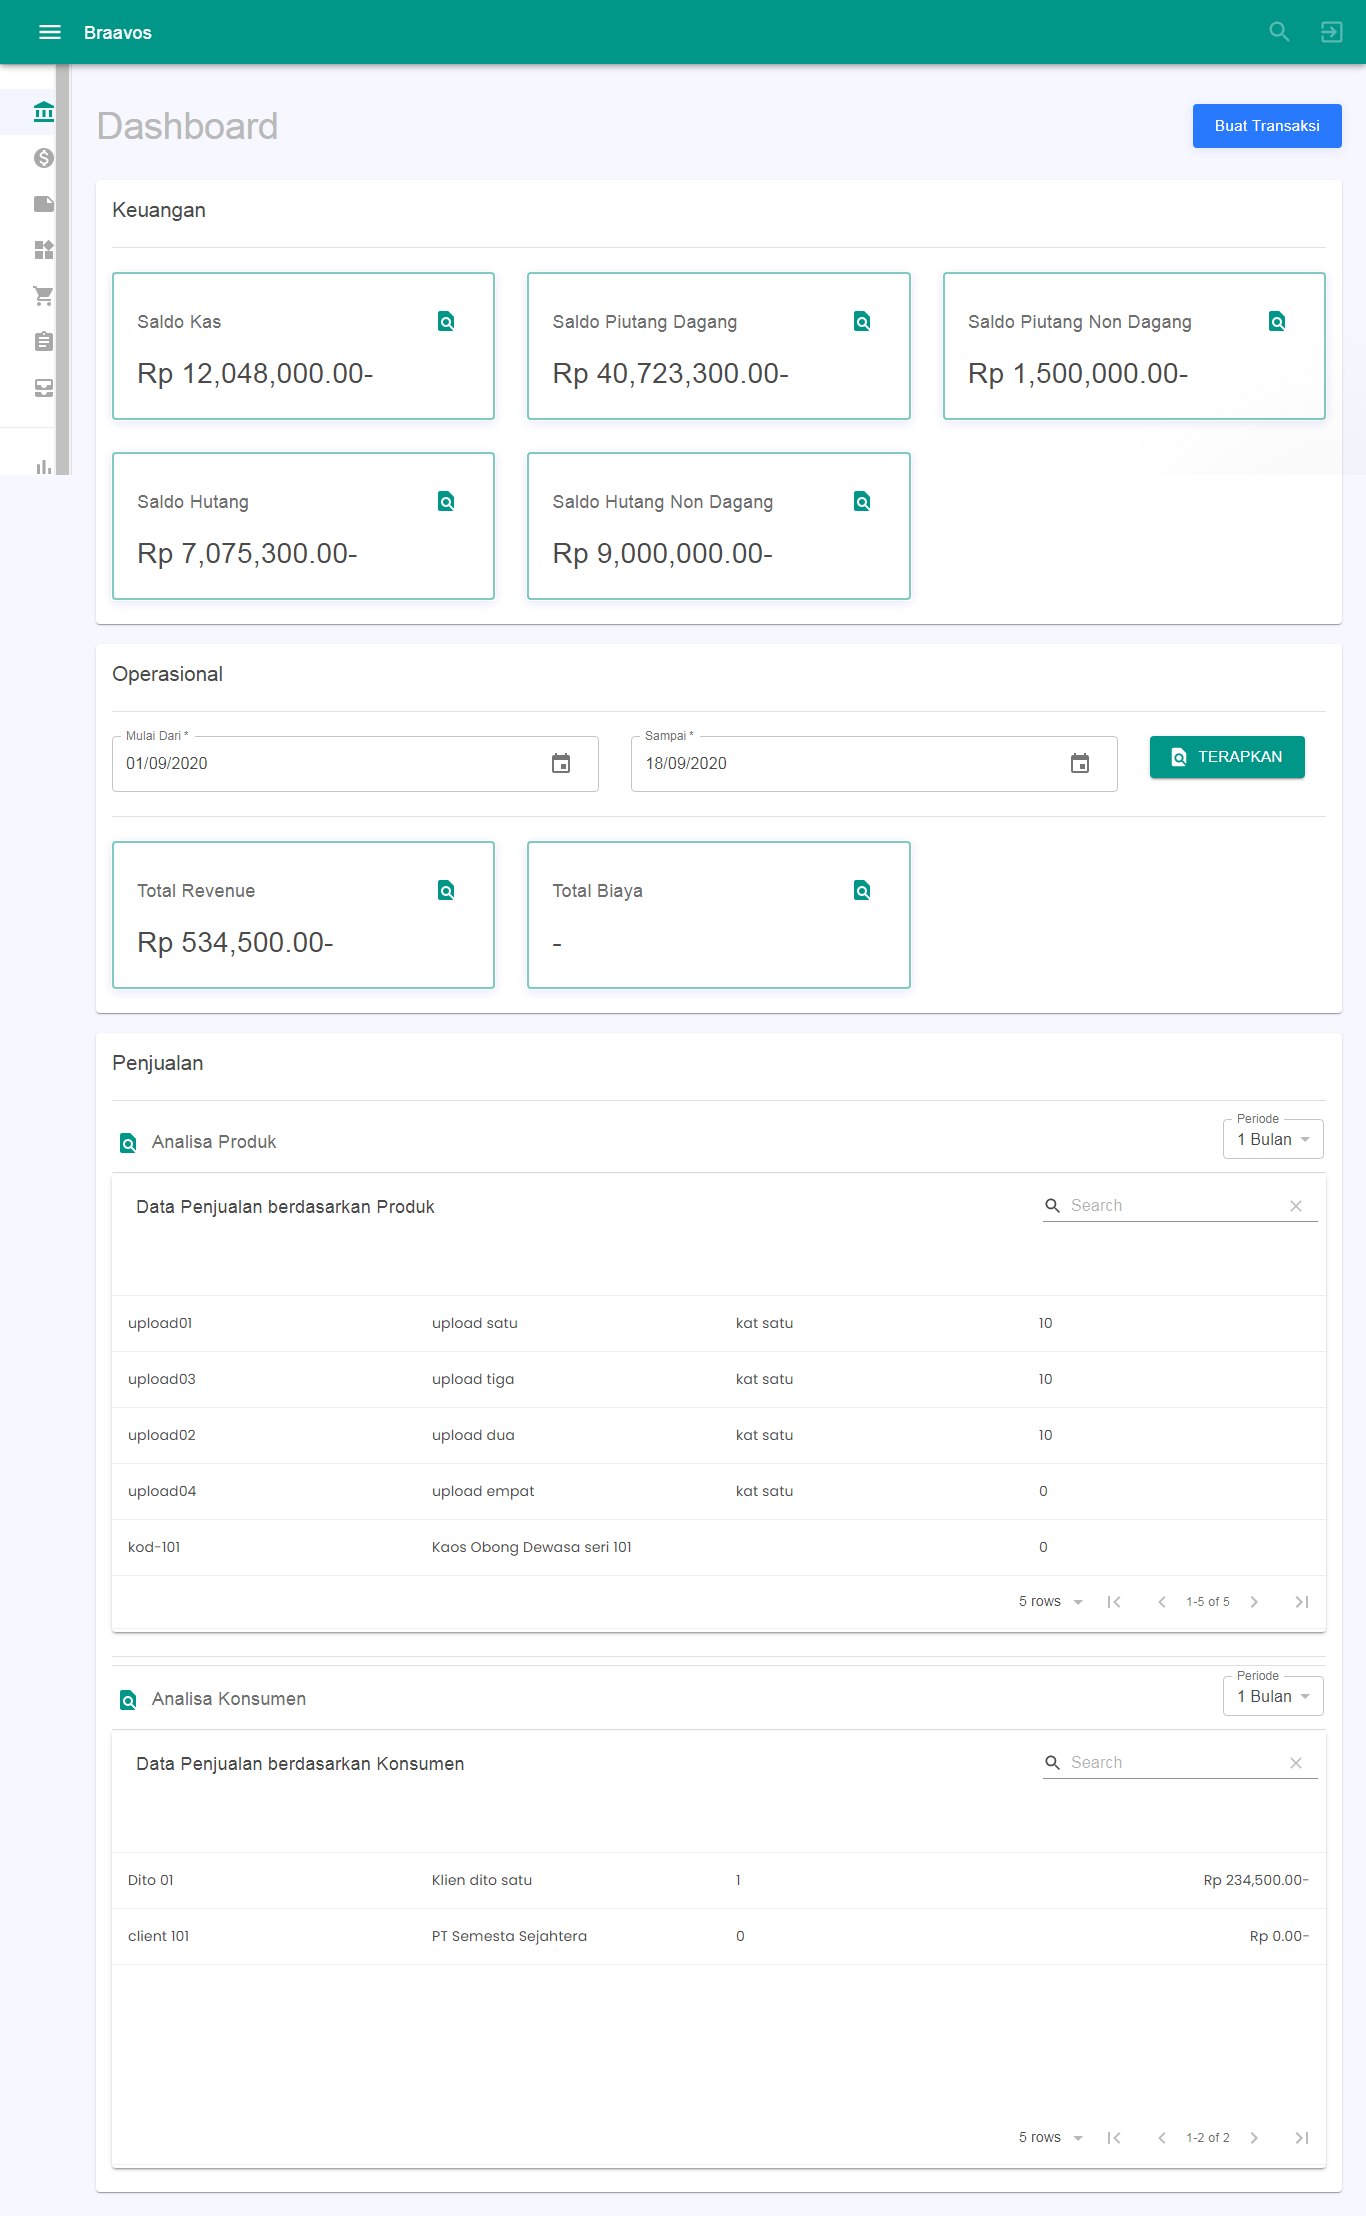Change rows per page in Konsumen table

point(1051,2138)
